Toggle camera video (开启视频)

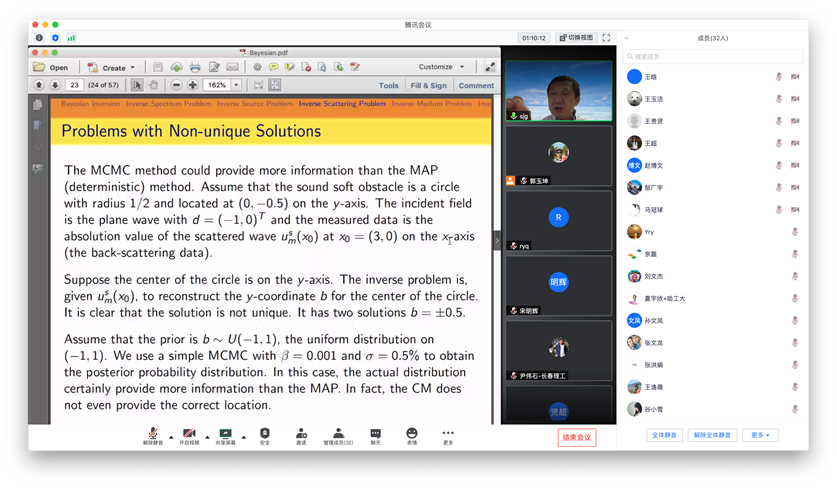coord(189,436)
